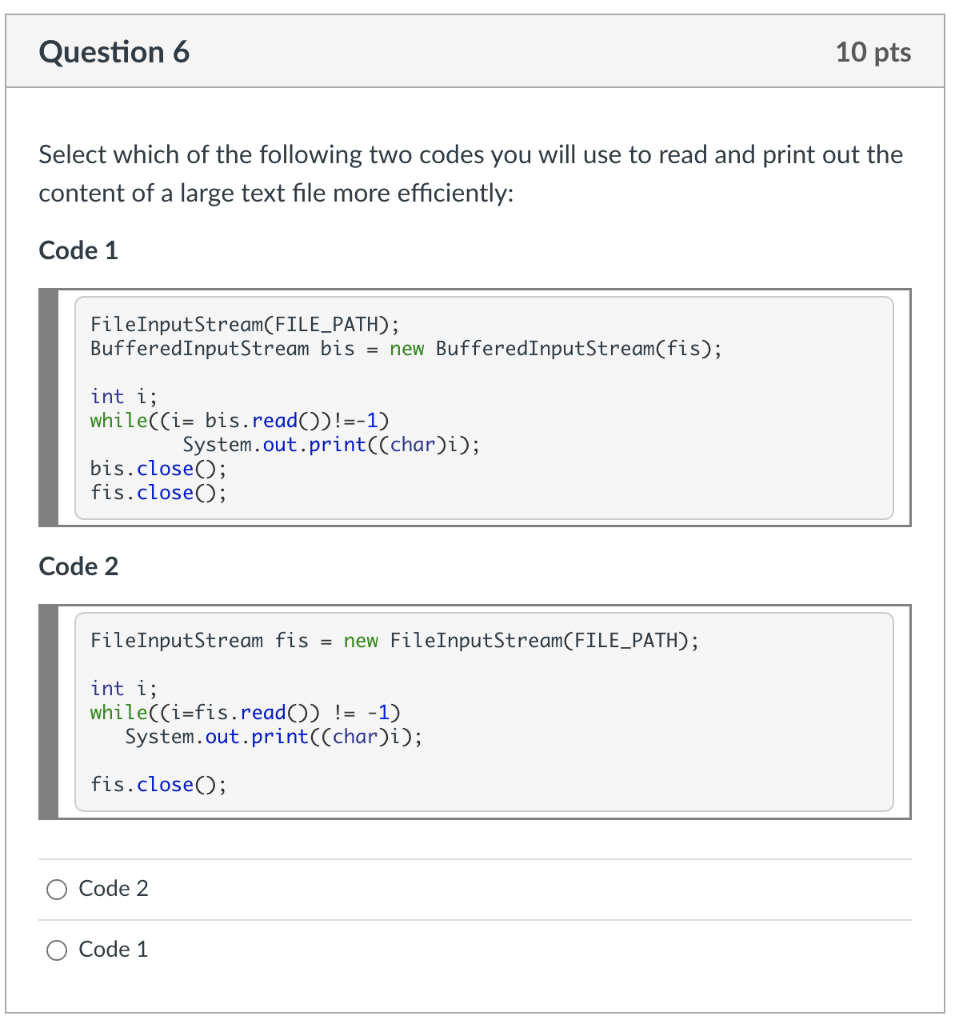Viewport: 955px width, 1024px height.
Task: Click the BufferedInputStream bis declaration line
Action: coord(405,349)
